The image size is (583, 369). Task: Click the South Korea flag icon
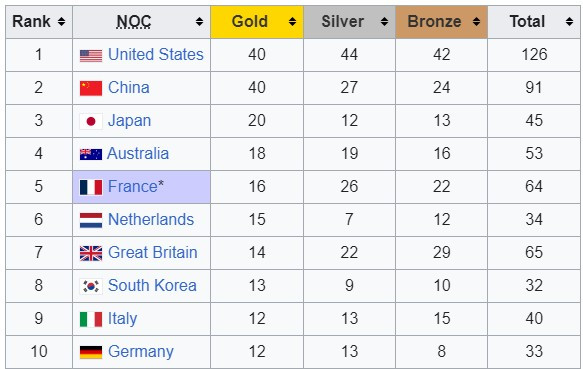(91, 286)
